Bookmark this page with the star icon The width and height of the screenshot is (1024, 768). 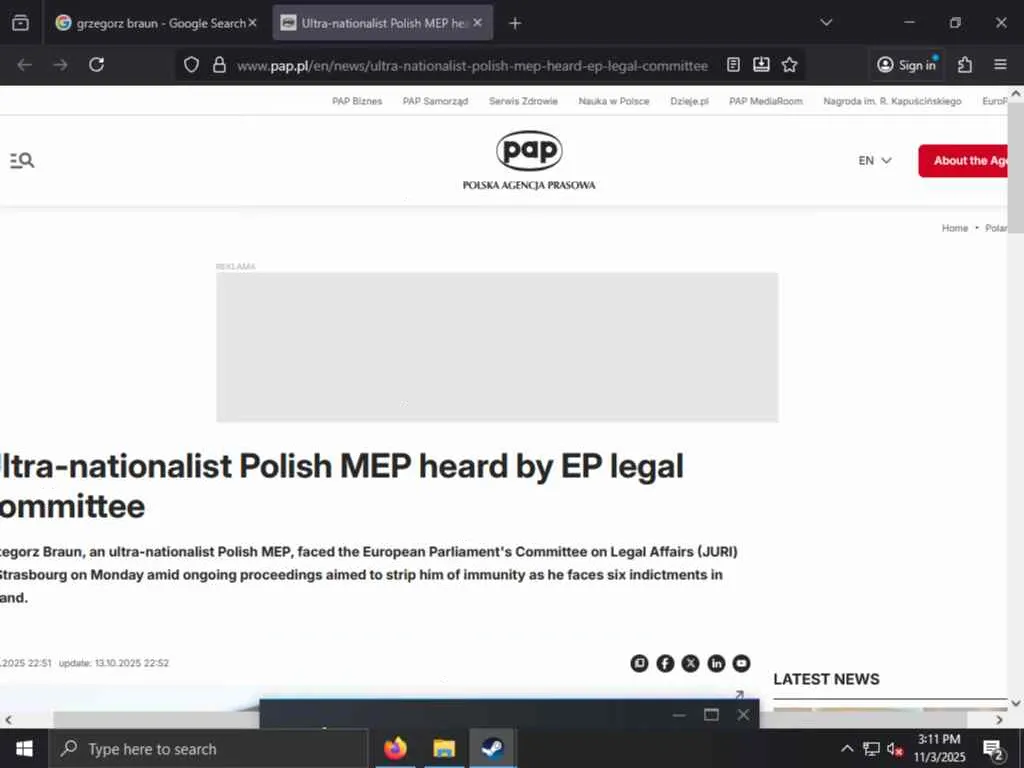click(790, 65)
